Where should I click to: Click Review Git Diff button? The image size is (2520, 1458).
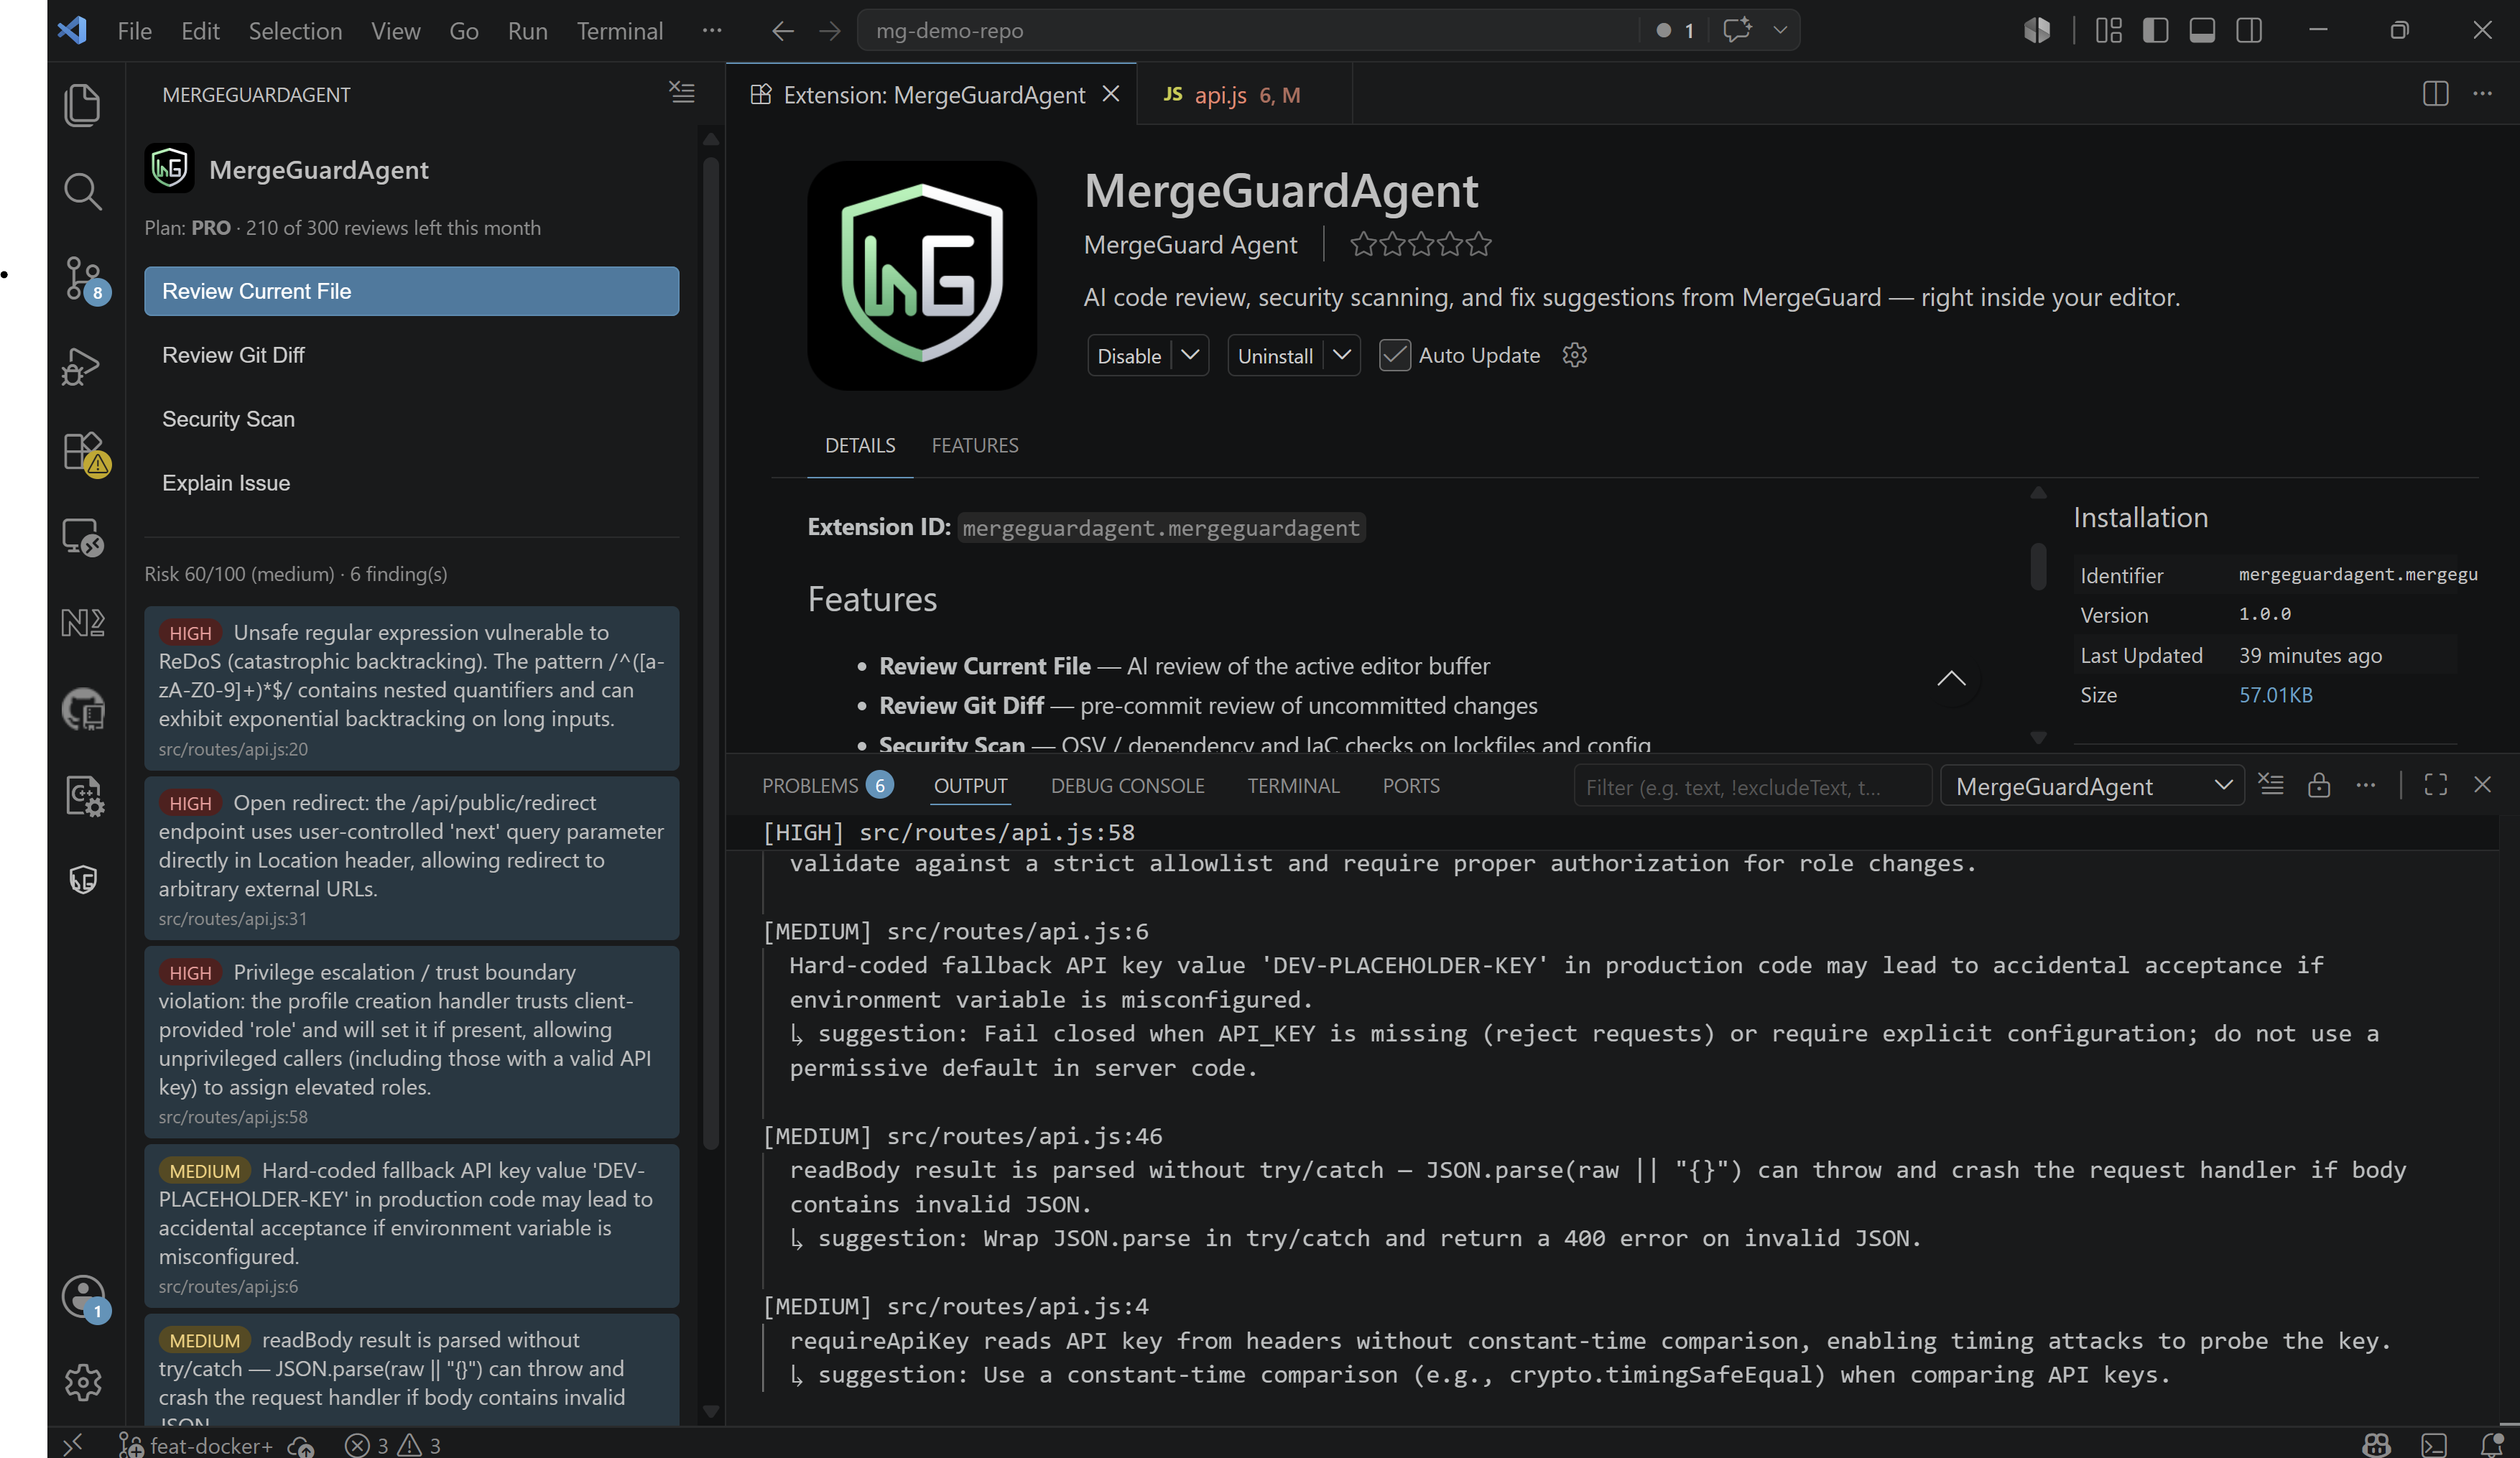[x=411, y=355]
